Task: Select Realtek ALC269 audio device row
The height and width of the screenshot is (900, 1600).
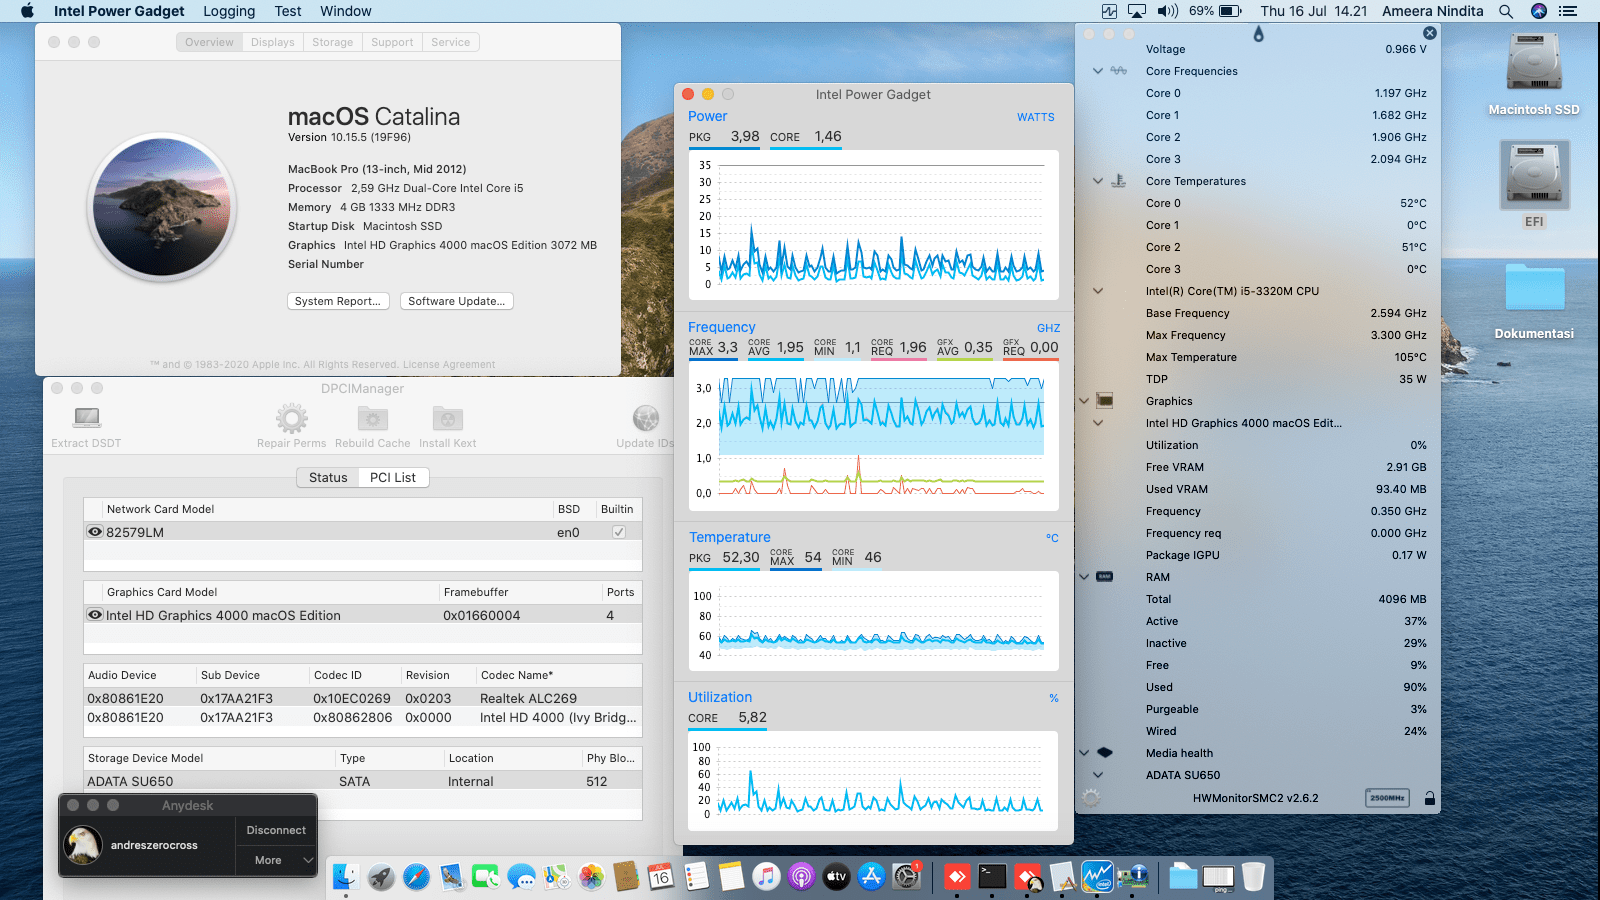Action: [x=363, y=698]
